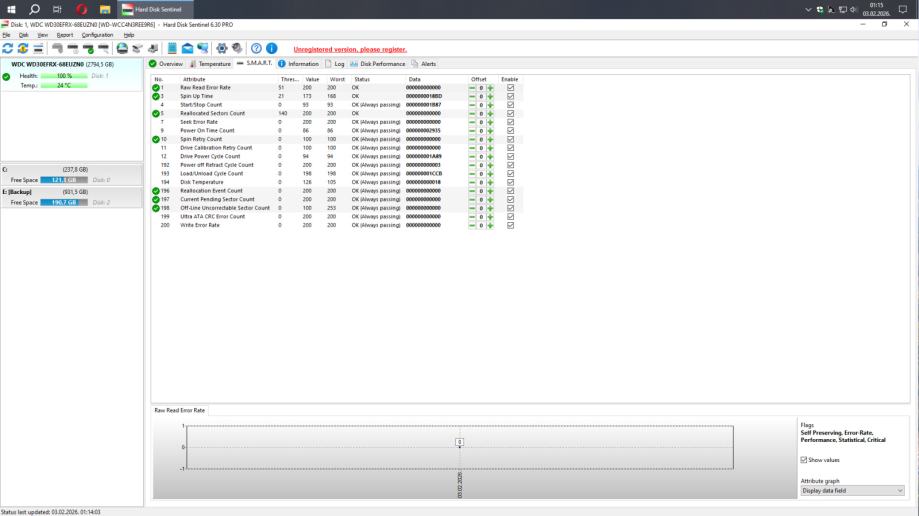The image size is (919, 516).
Task: Open the File menu
Action: click(6, 35)
